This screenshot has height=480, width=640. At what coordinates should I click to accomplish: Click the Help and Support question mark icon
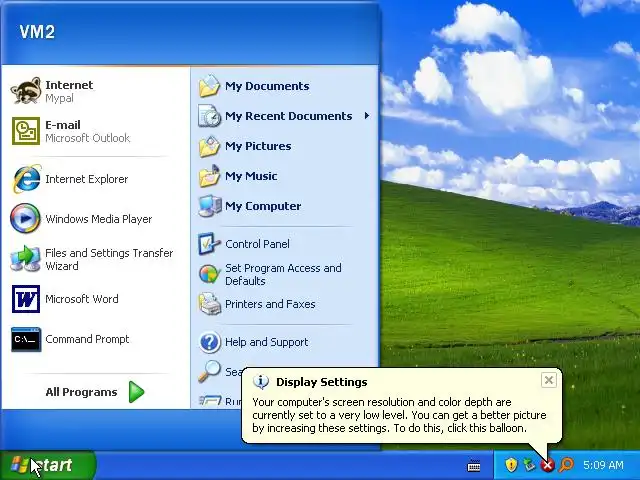click(x=209, y=342)
